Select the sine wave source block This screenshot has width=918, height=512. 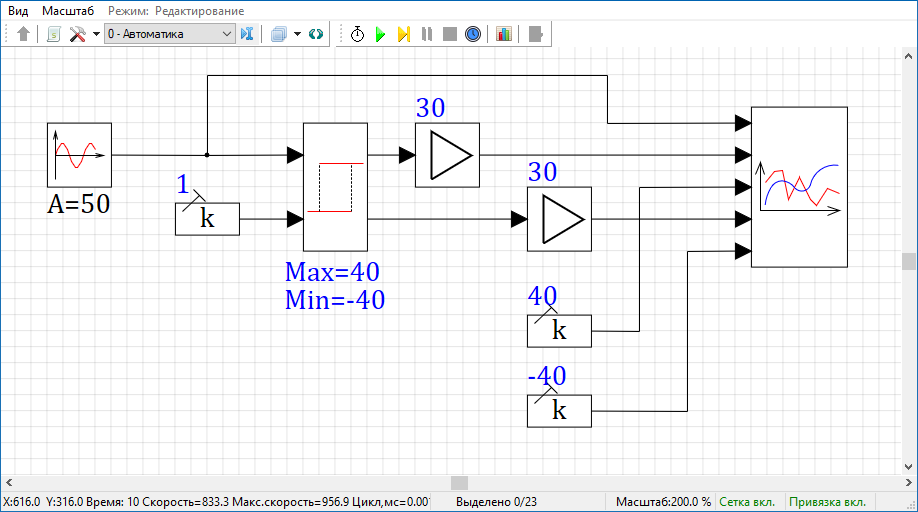(x=79, y=155)
